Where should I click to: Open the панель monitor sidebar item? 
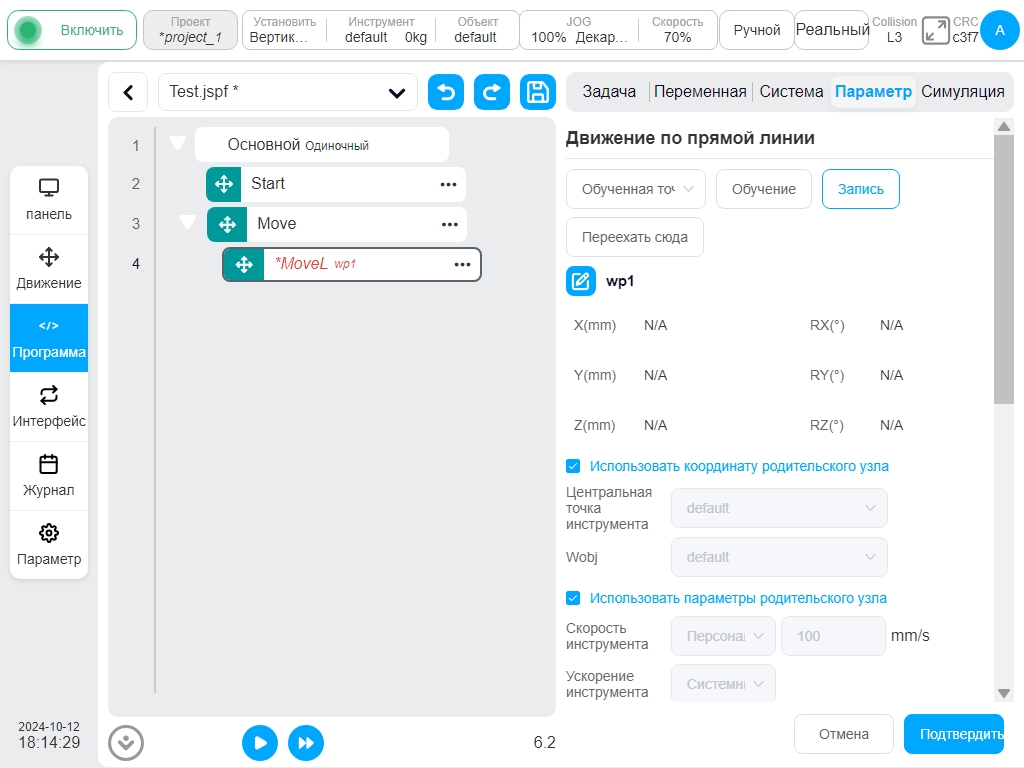[x=49, y=200]
